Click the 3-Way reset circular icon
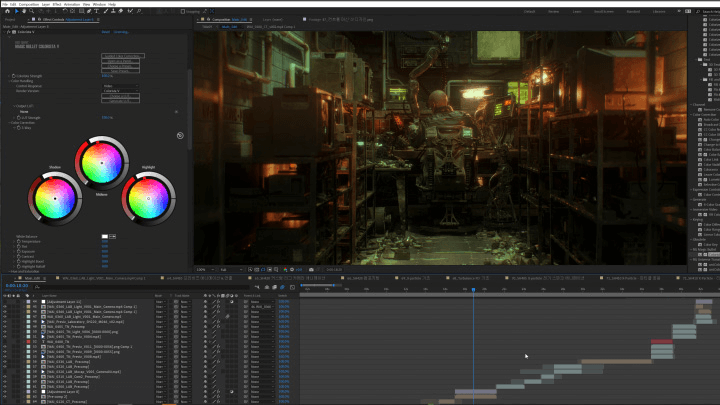 tap(180, 135)
